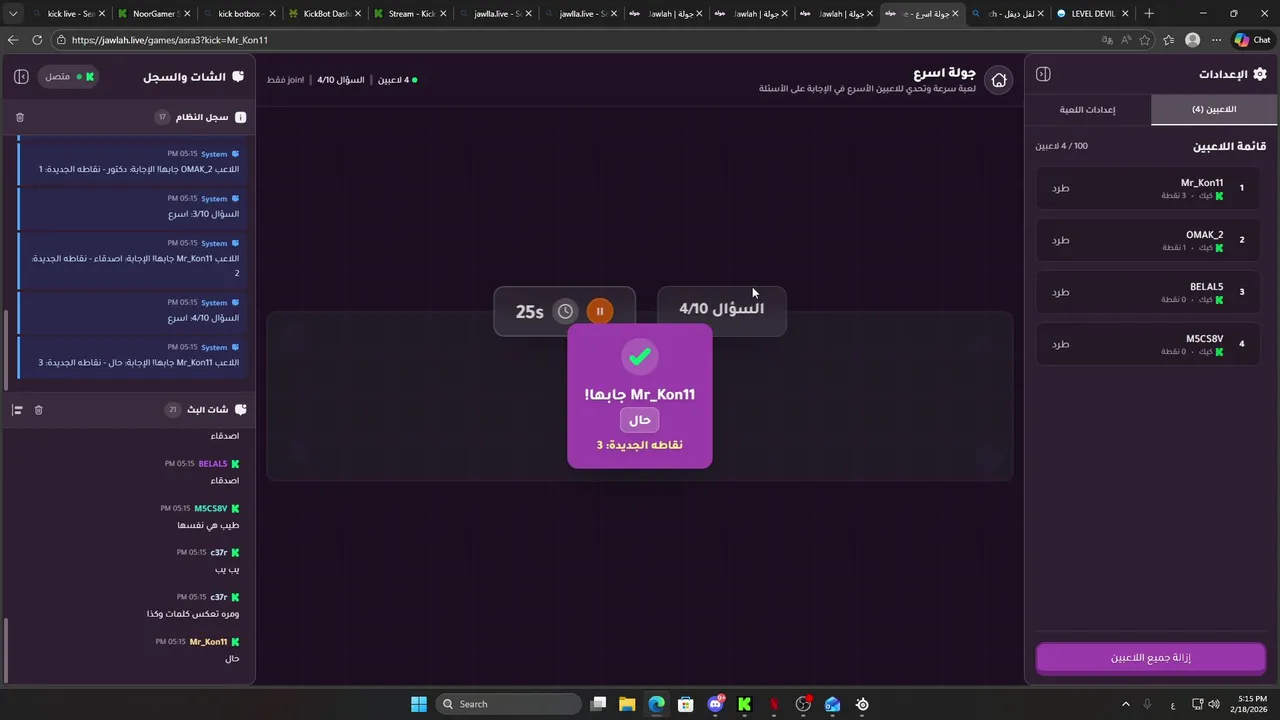Click the 100 / 4 لاعبين capacity label
This screenshot has width=1280, height=720.
tap(1062, 146)
